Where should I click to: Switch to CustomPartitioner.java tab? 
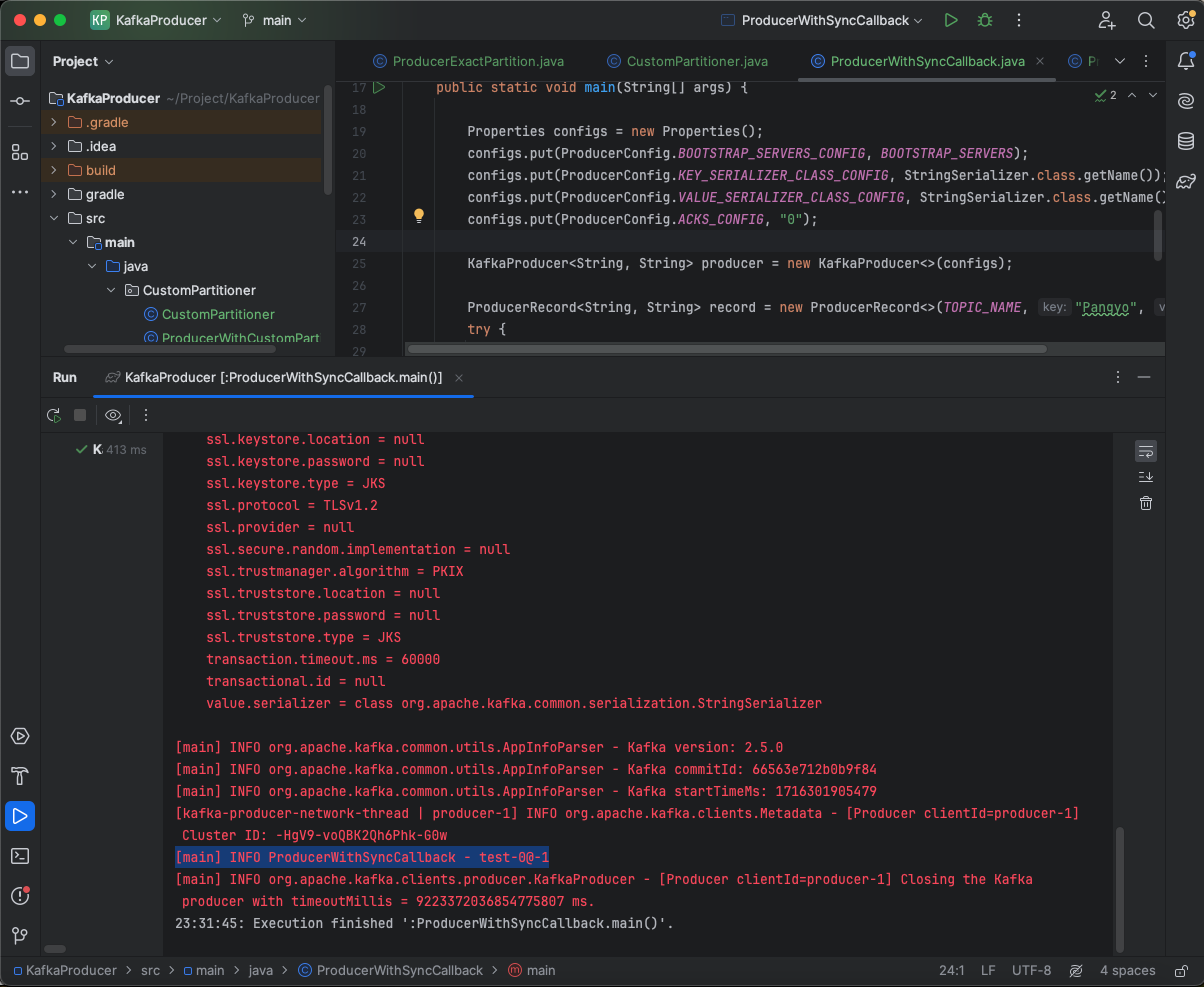[x=687, y=61]
